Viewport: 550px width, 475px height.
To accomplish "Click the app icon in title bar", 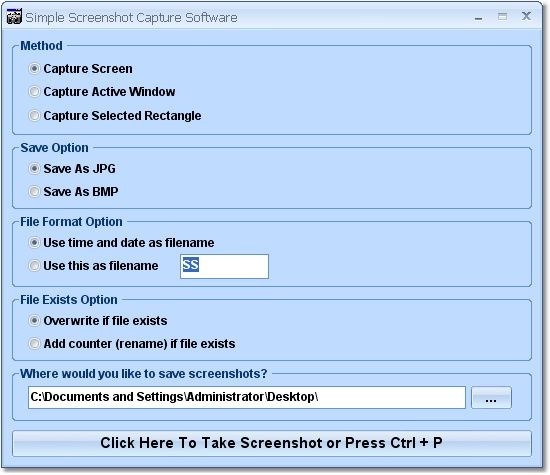I will click(x=14, y=16).
